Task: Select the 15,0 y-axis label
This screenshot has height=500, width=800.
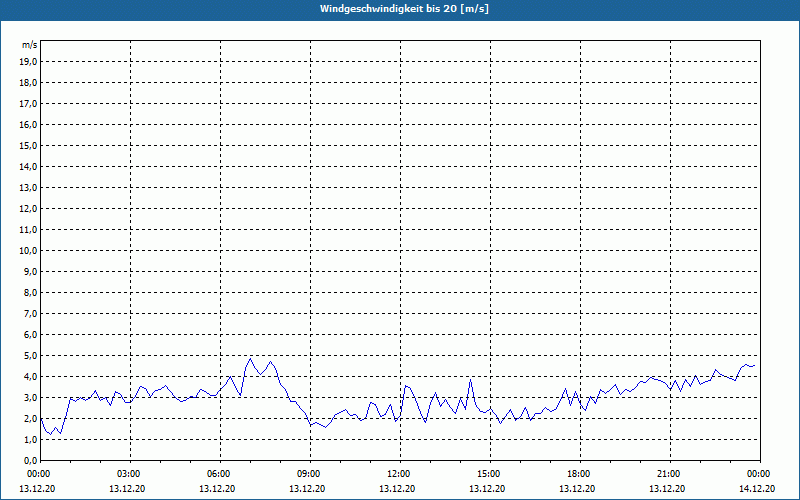Action: (x=29, y=145)
